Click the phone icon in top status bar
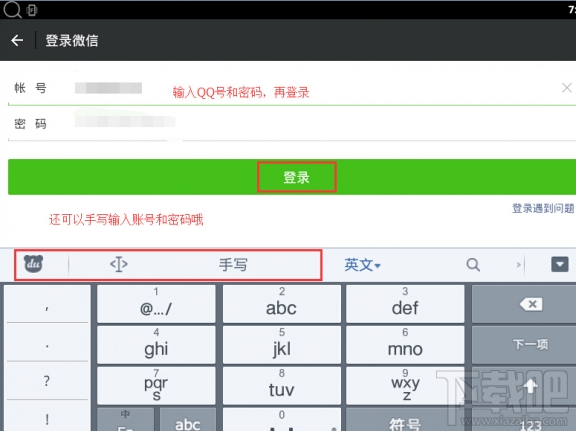This screenshot has height=431, width=576. click(x=32, y=10)
